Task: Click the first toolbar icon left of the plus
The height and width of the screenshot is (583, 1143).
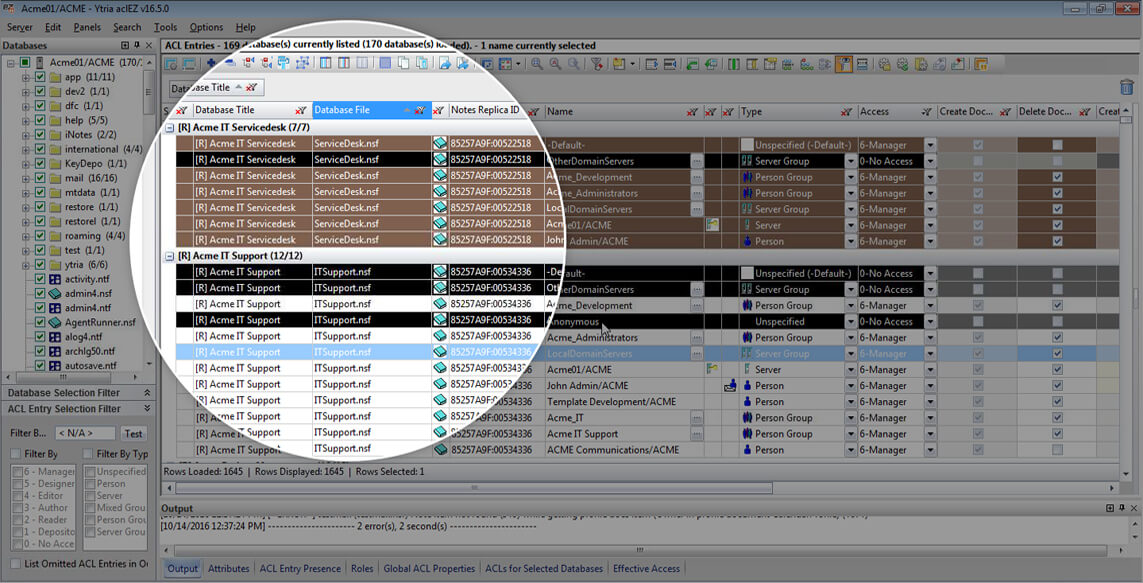Action: [x=171, y=63]
